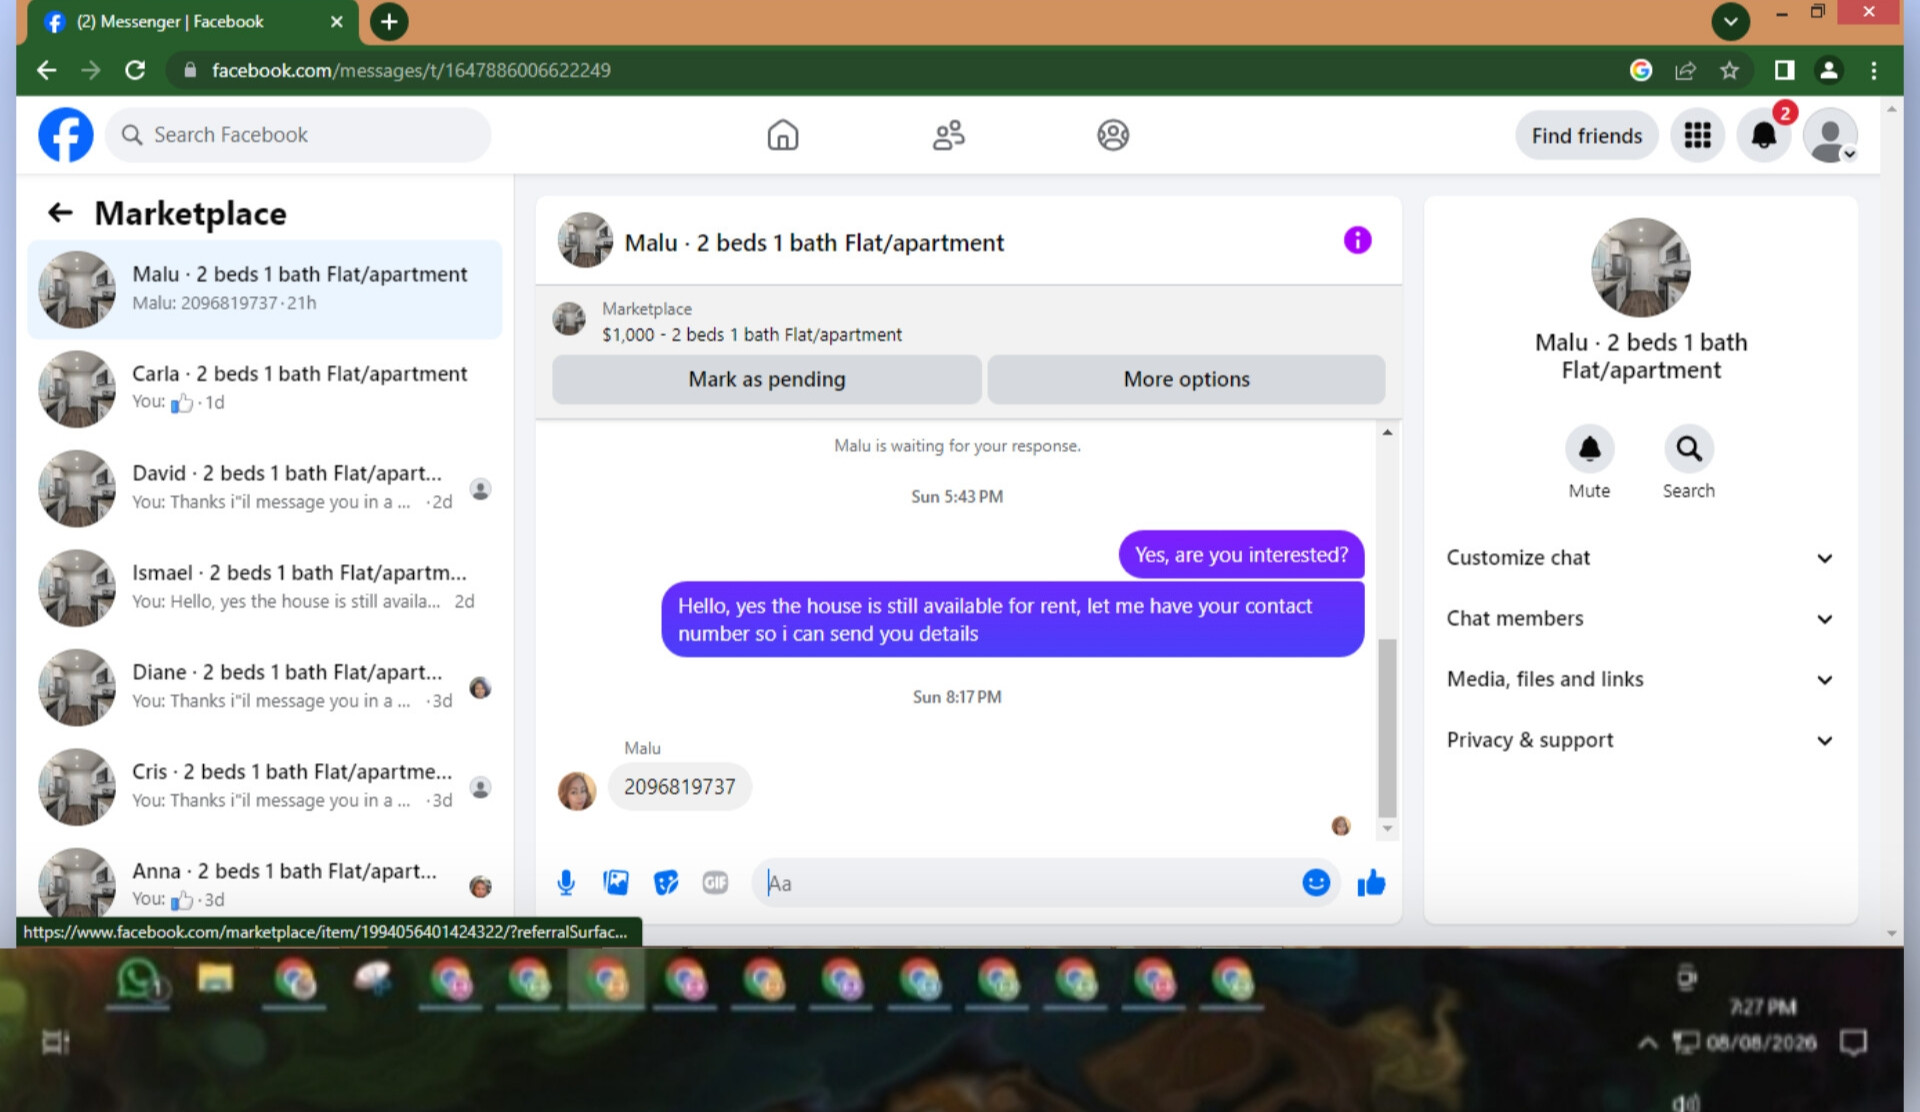The image size is (1920, 1112).
Task: Open the Facebook menu grid icon
Action: pyautogui.click(x=1697, y=135)
